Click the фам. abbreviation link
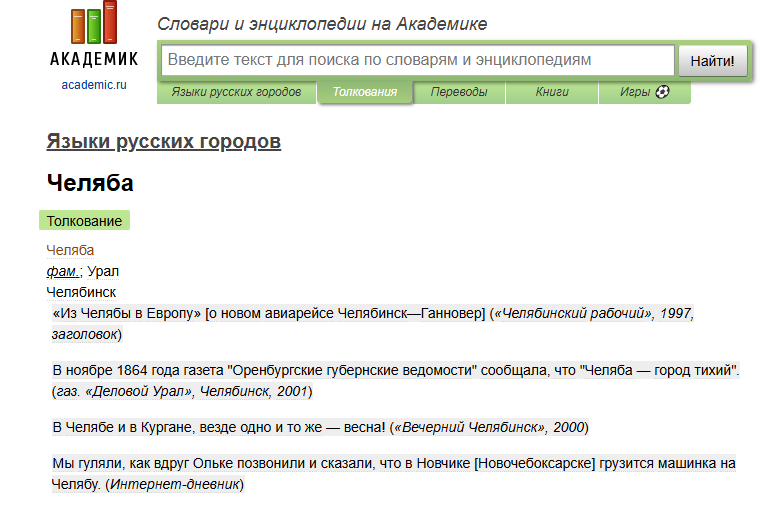The width and height of the screenshot is (776, 509). point(63,271)
